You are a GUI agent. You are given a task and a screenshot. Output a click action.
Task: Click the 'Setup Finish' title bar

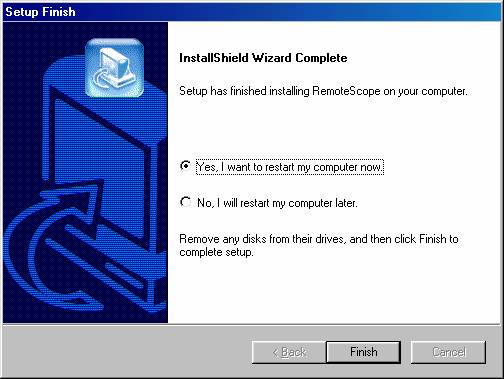point(252,12)
